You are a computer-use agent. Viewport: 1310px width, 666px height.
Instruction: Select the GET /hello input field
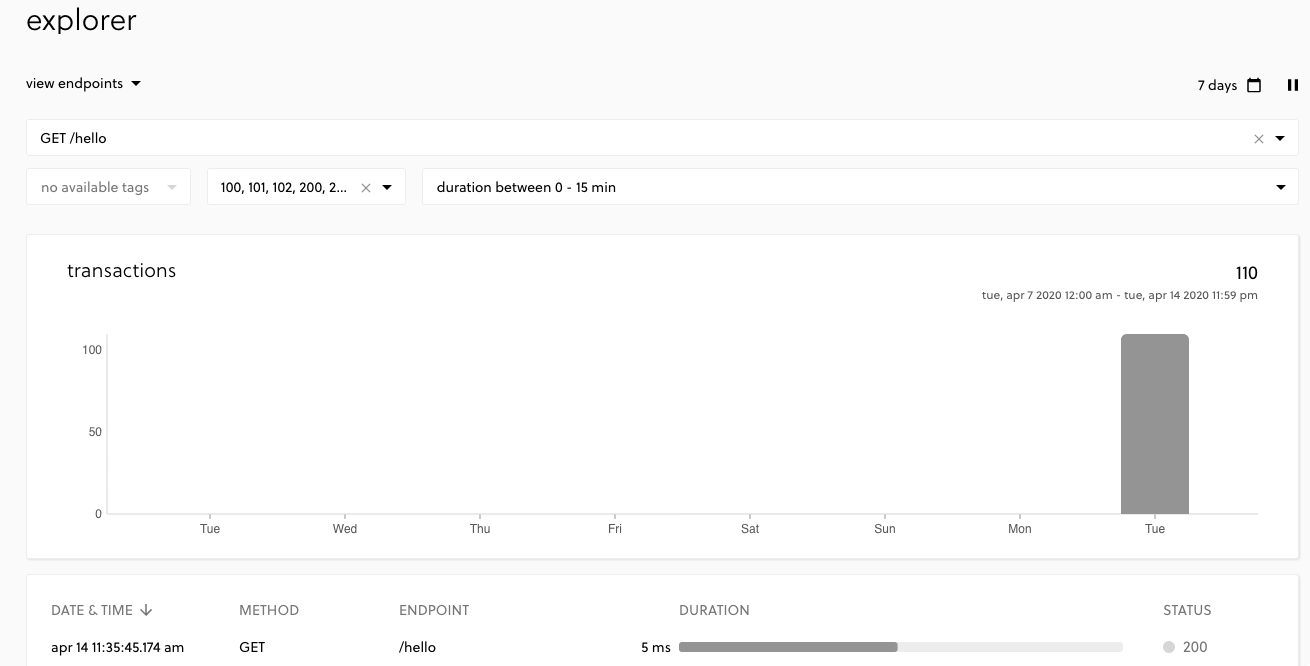(600, 138)
